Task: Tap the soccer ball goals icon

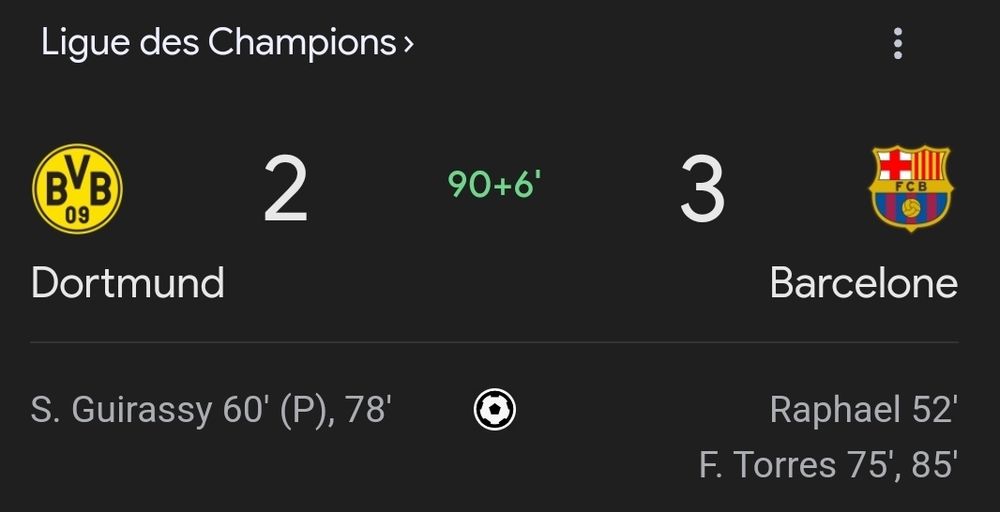Action: point(494,409)
